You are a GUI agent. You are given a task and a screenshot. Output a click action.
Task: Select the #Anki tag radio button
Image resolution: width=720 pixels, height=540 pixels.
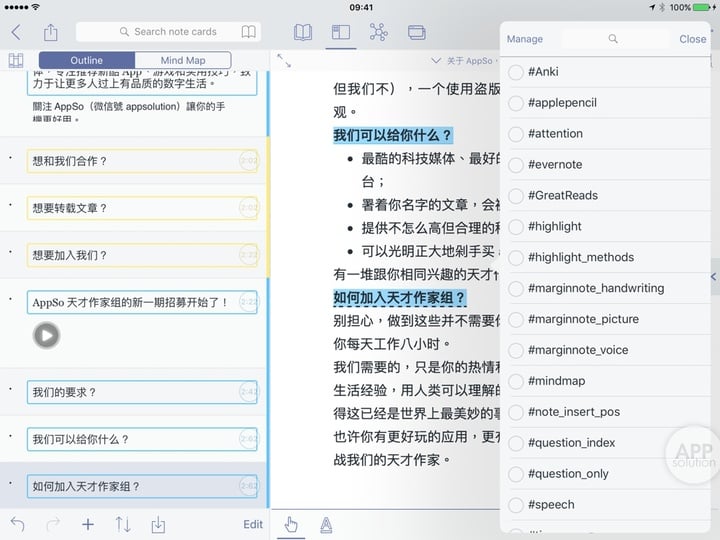[516, 72]
